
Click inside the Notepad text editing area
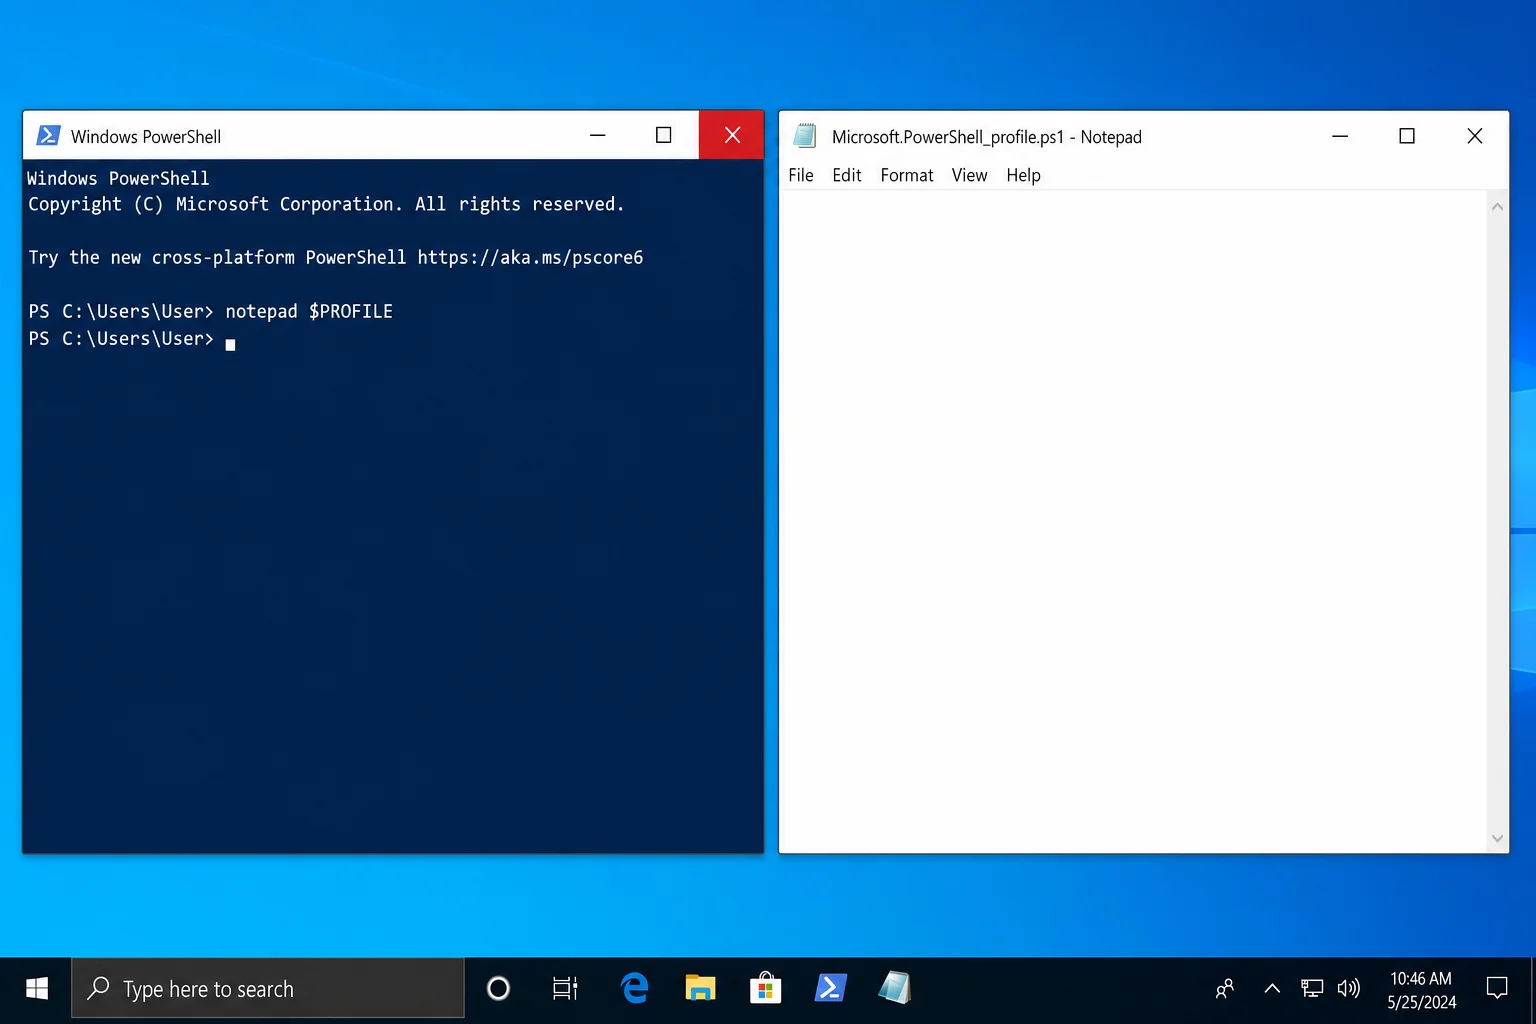click(x=1133, y=521)
